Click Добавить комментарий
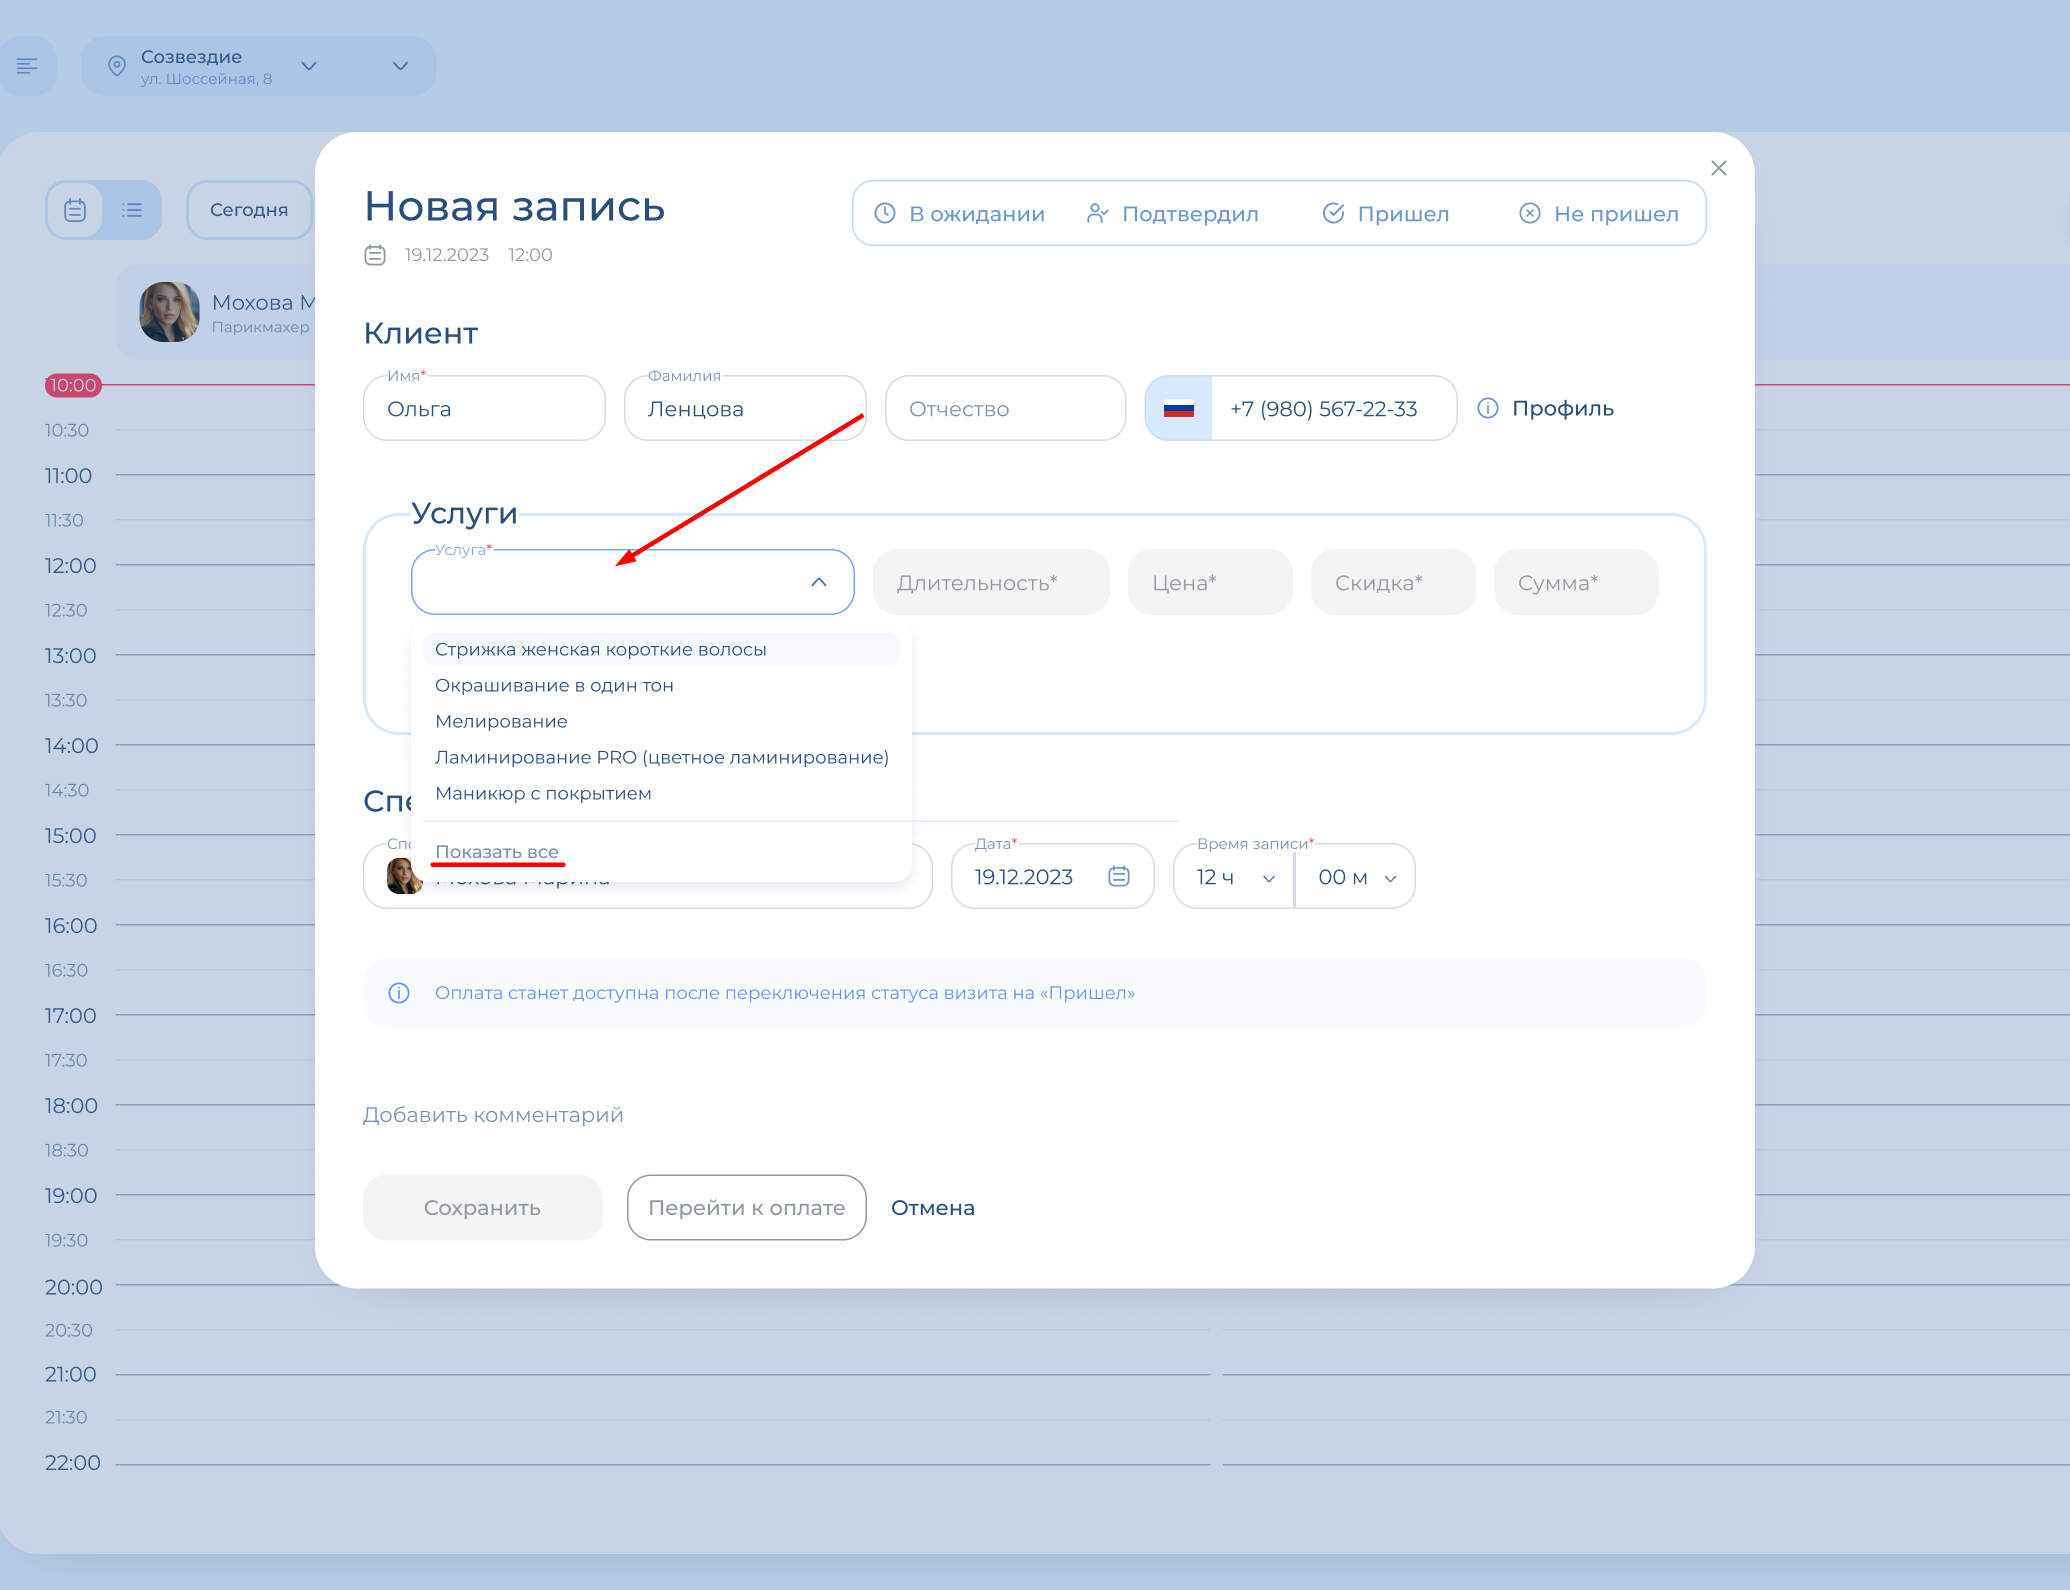This screenshot has width=2070, height=1590. [493, 1115]
